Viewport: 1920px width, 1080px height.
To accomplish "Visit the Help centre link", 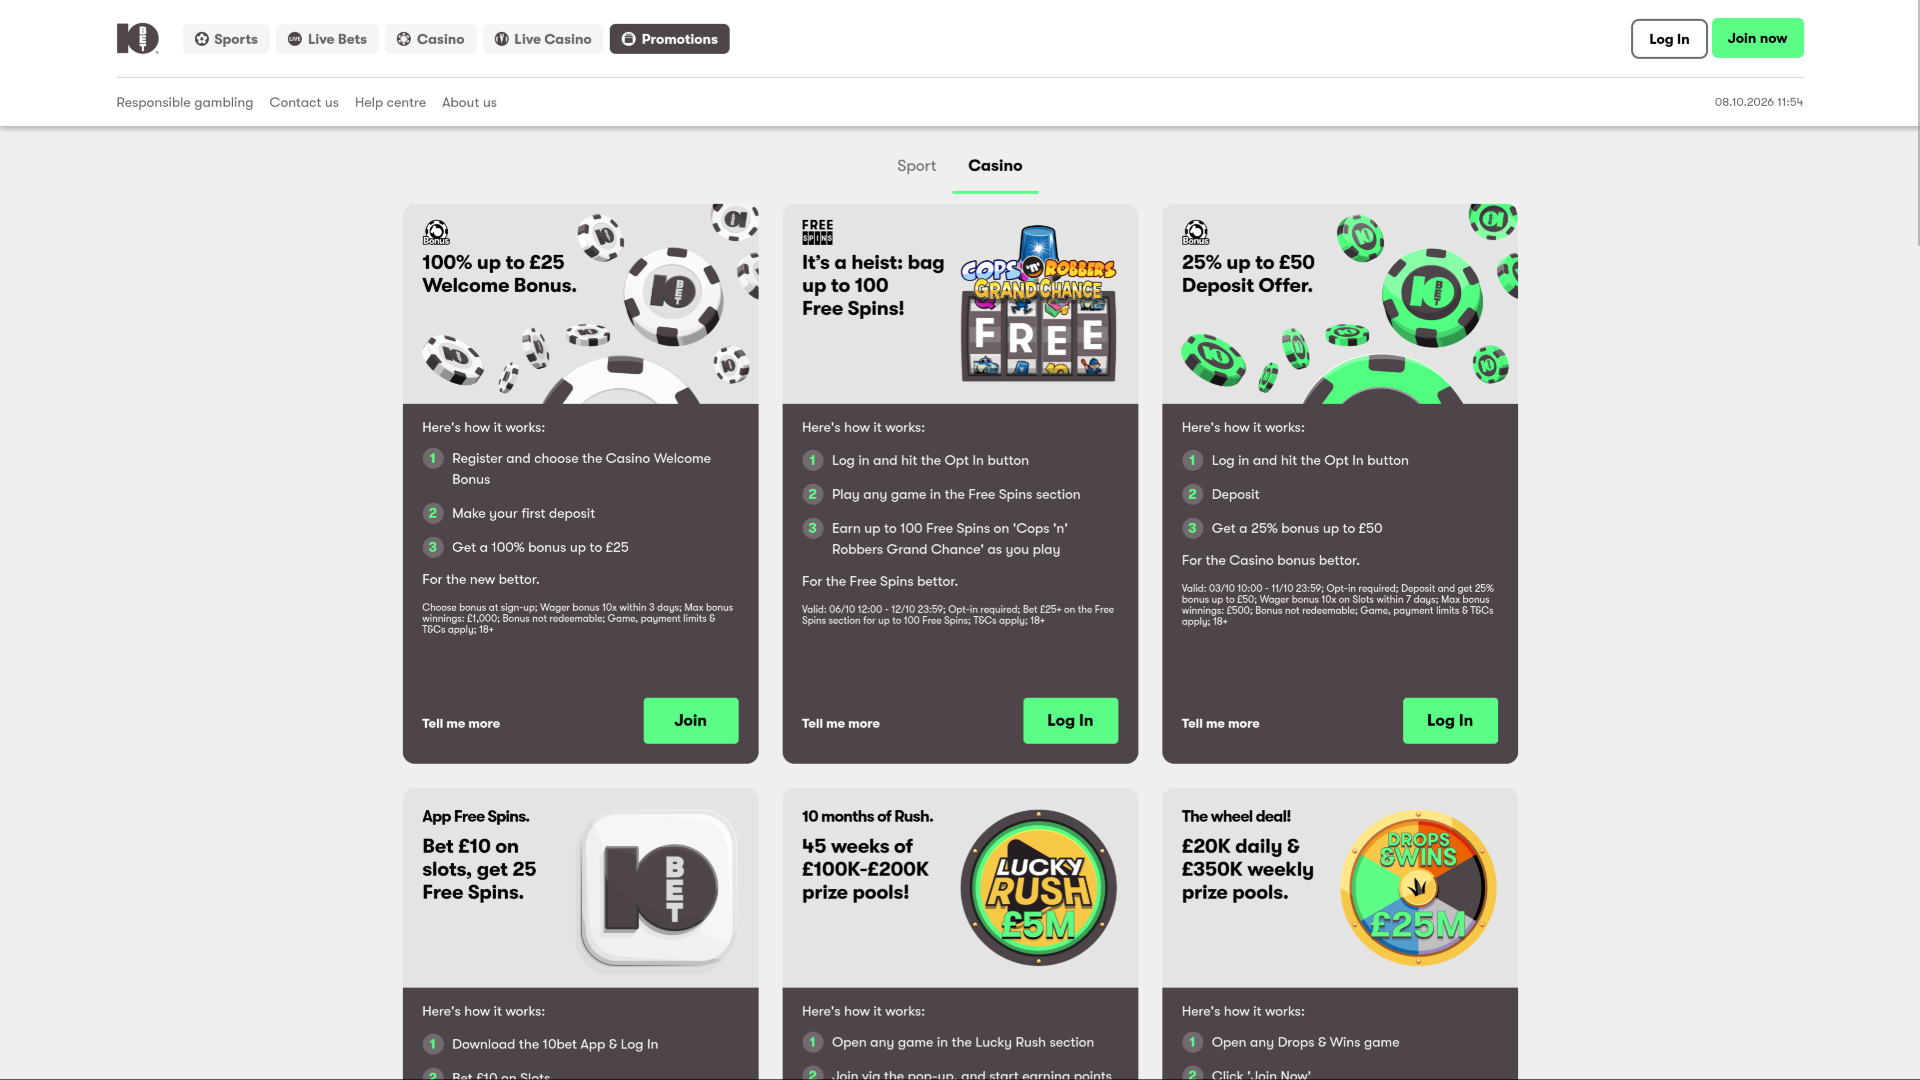I will pyautogui.click(x=390, y=102).
